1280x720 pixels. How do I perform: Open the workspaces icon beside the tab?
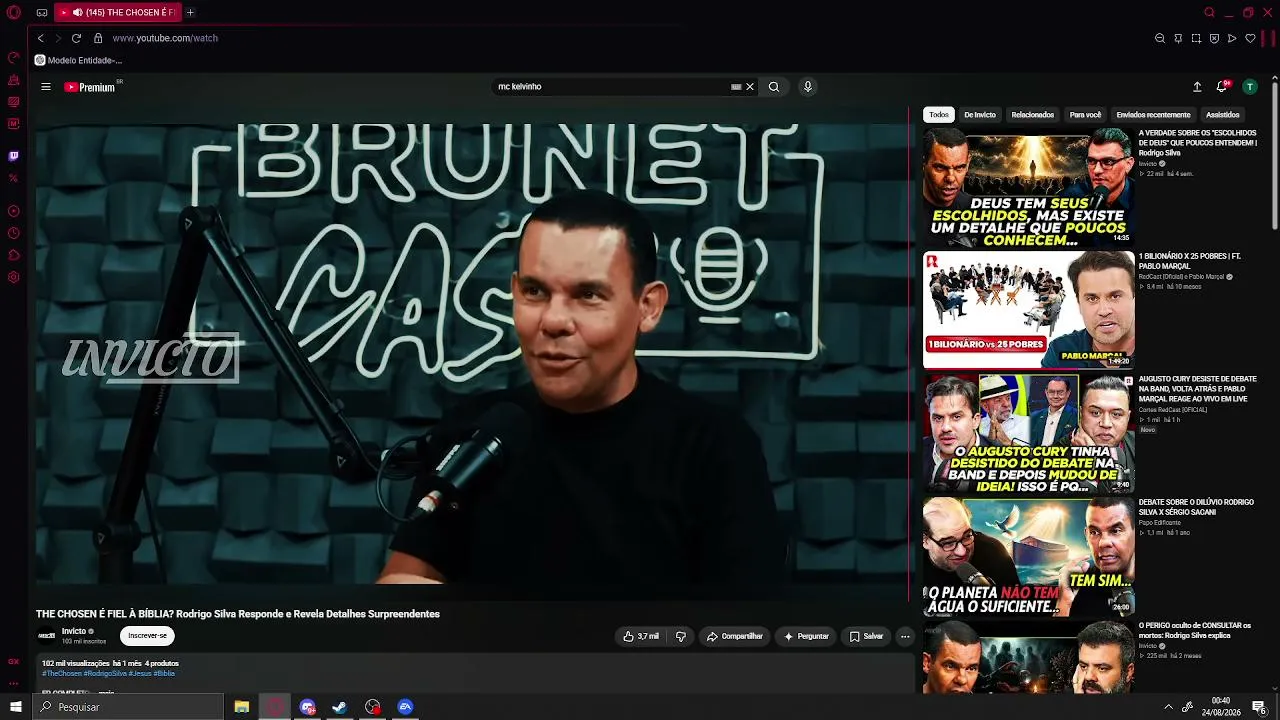42,13
